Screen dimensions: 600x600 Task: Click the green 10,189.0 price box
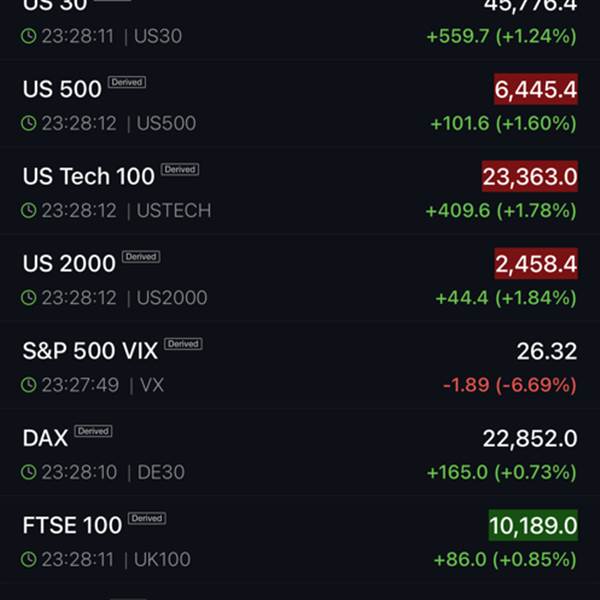532,525
